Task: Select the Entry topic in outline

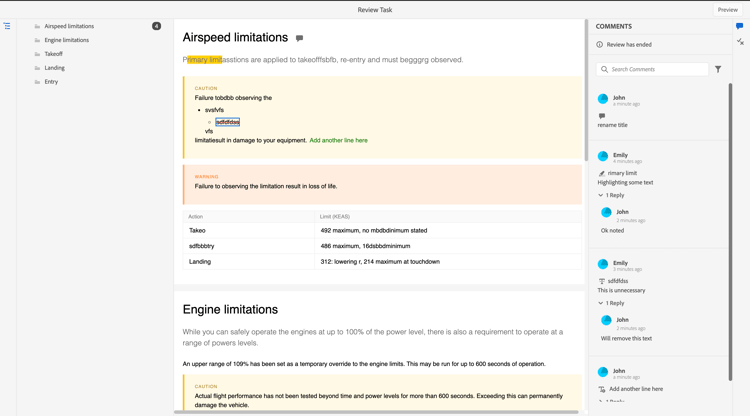Action: 51,82
